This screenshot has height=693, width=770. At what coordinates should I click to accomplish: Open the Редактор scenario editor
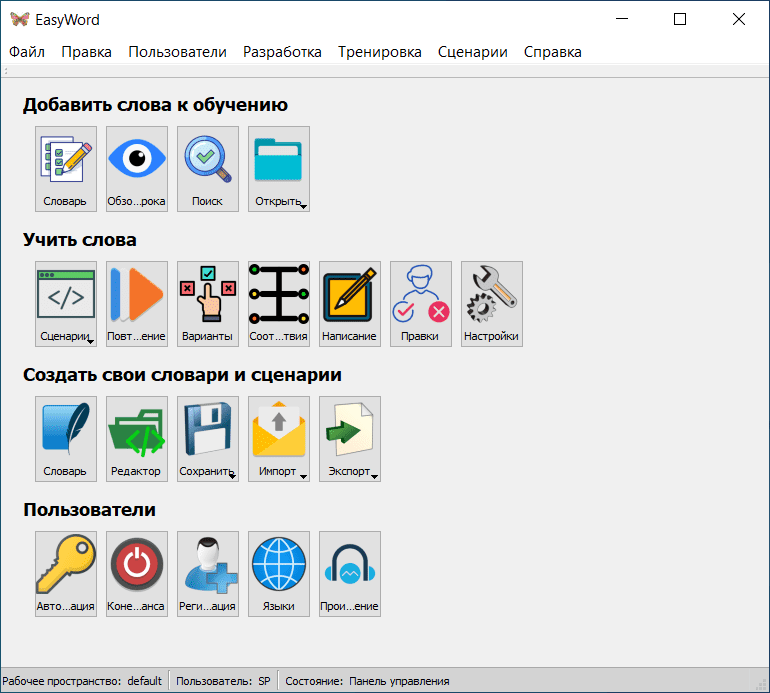[137, 439]
